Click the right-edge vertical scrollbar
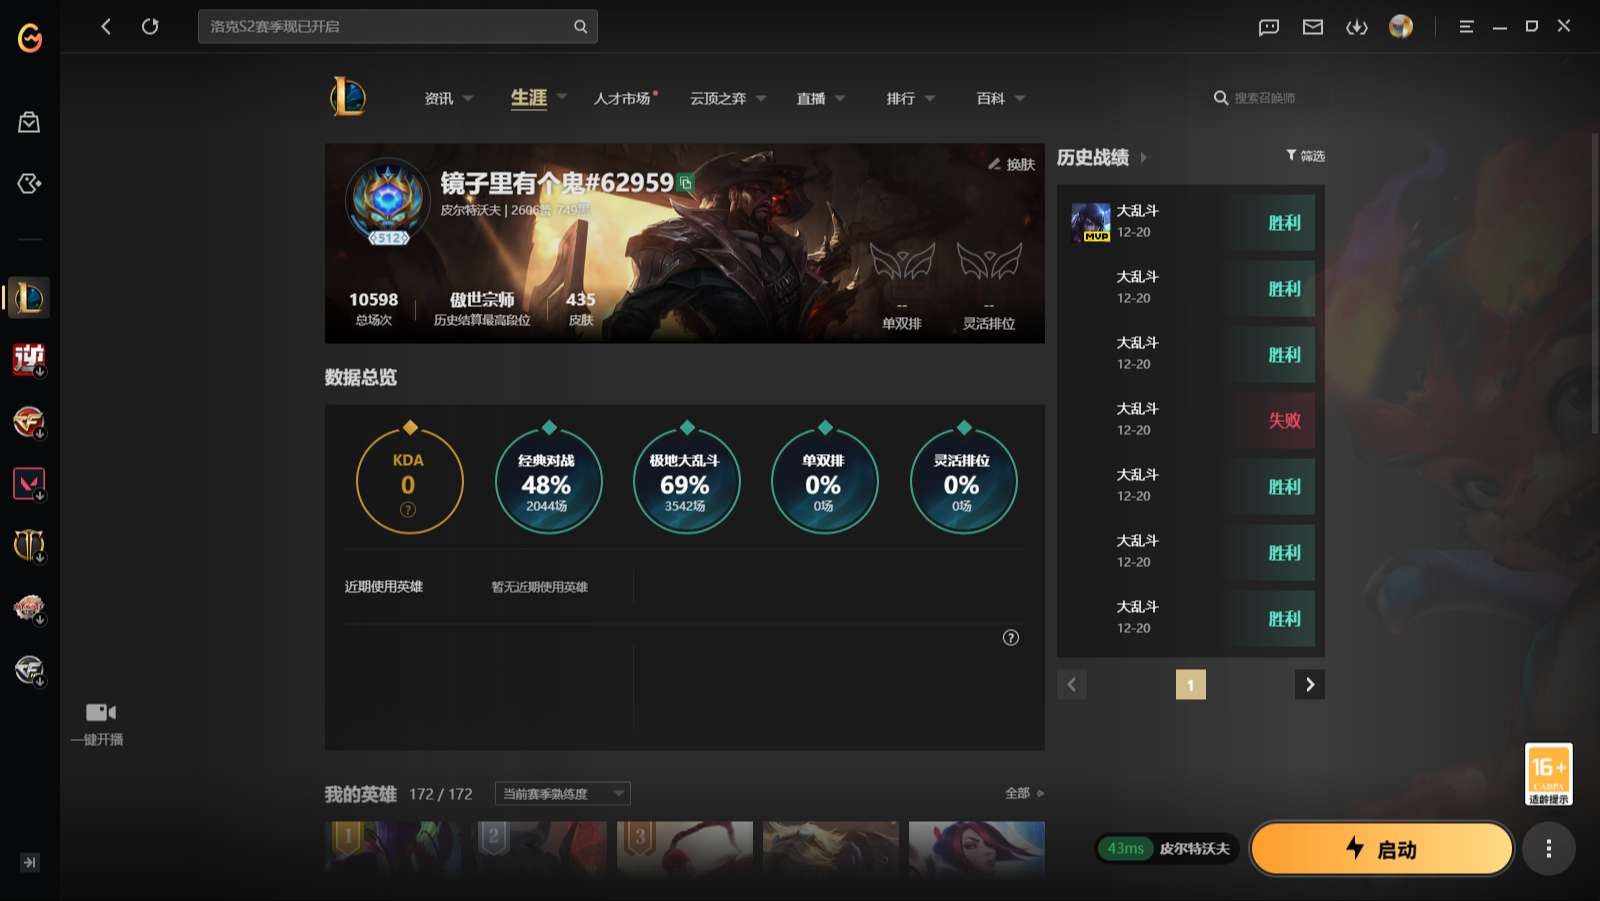1600x901 pixels. (1594, 283)
